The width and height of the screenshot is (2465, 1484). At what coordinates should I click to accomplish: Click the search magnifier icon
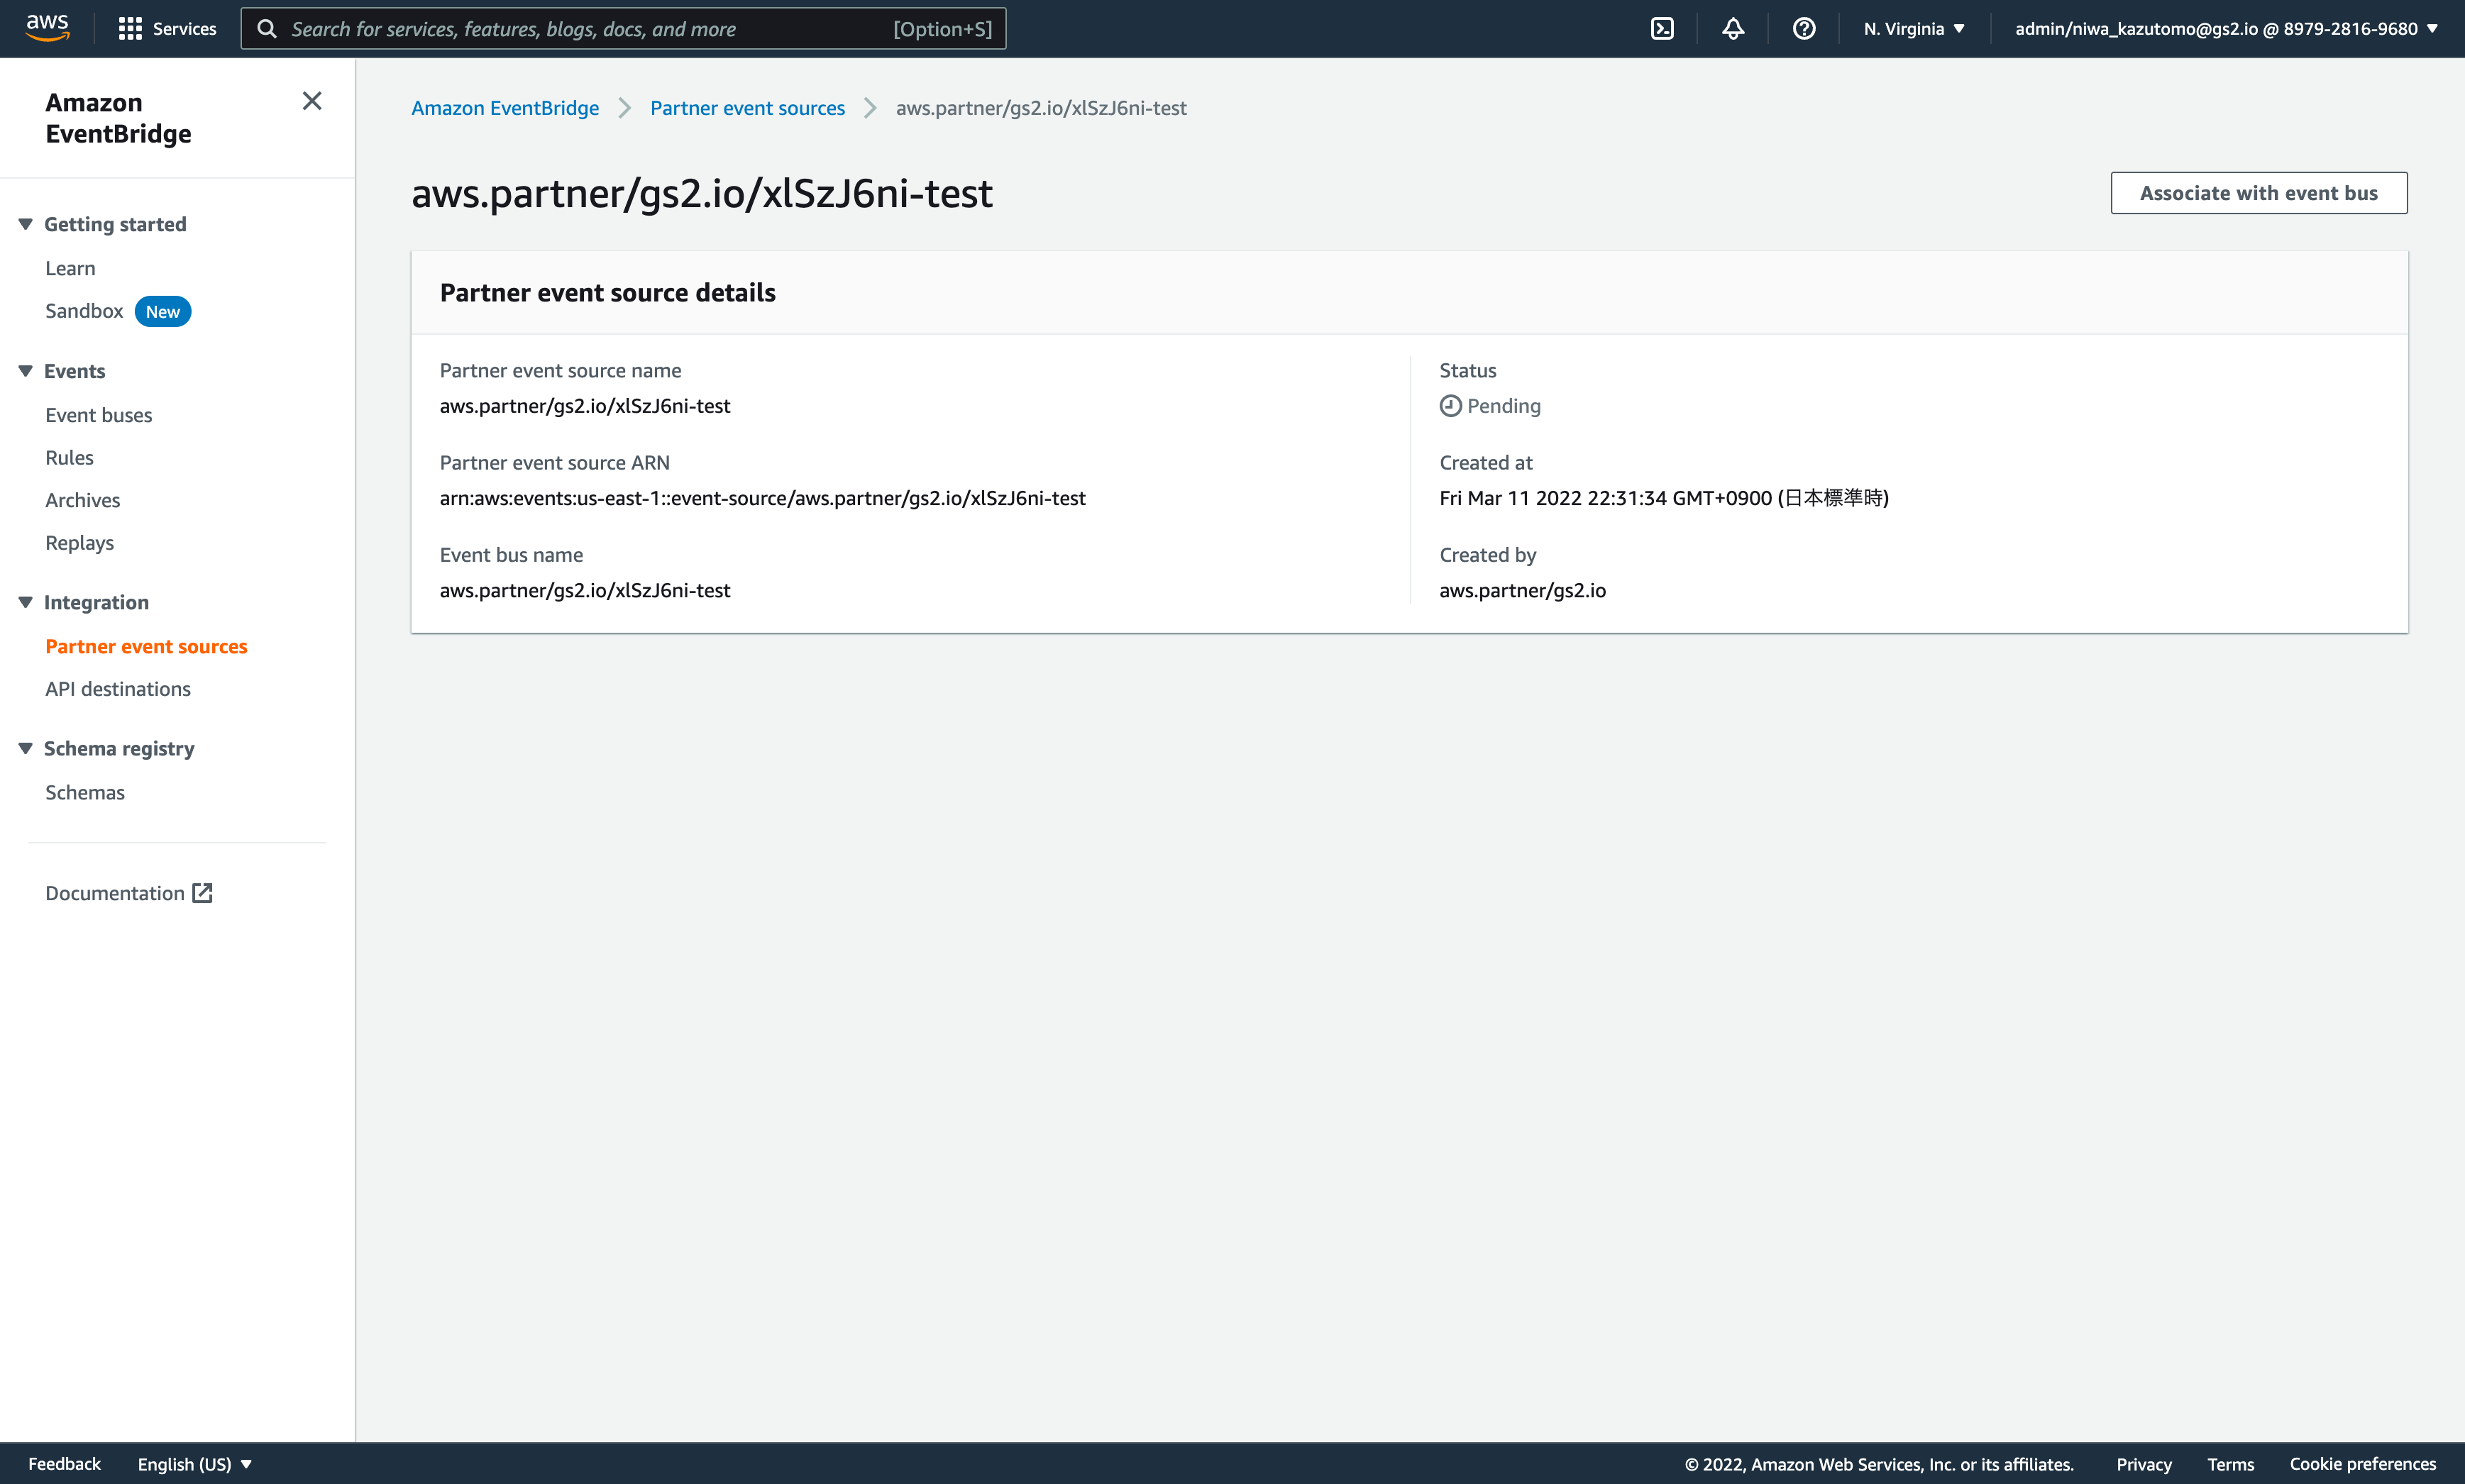click(x=267, y=29)
